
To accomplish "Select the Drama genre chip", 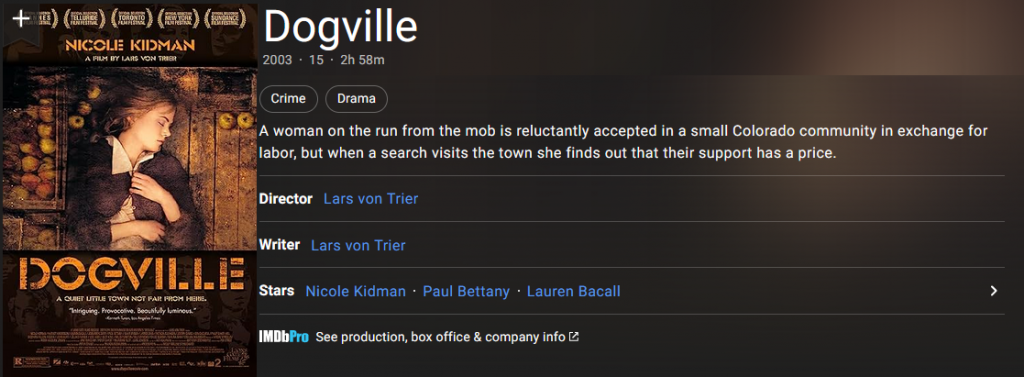I will tap(357, 99).
